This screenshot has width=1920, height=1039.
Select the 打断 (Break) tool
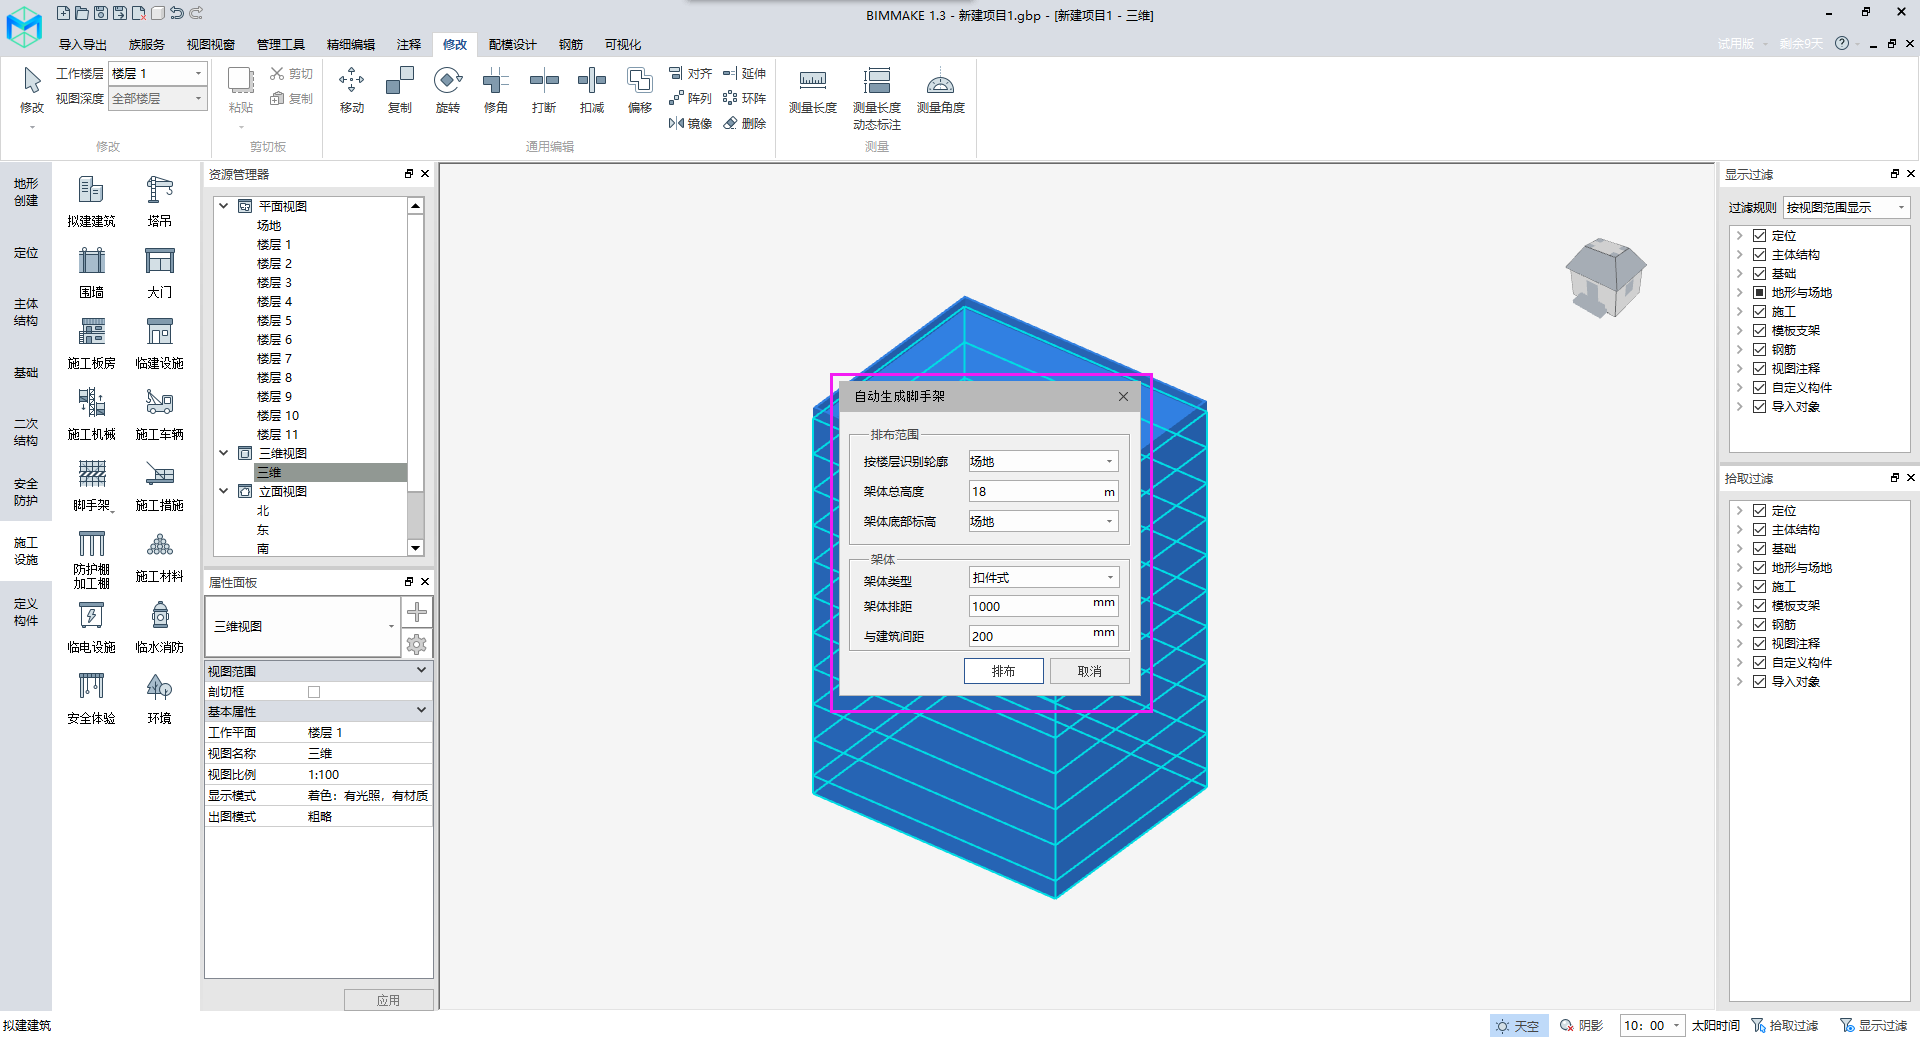click(x=543, y=90)
